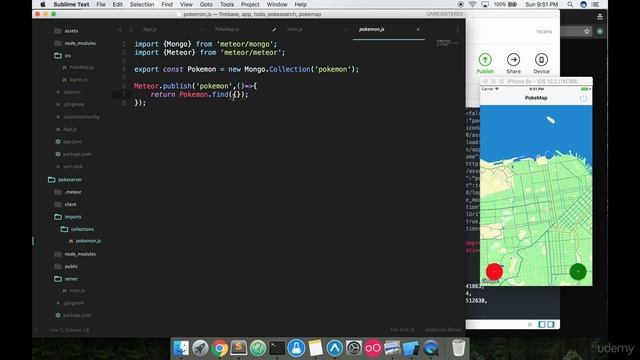Viewport: 640px width, 360px height.
Task: Click the clock in menu bar
Action: coord(541,4)
